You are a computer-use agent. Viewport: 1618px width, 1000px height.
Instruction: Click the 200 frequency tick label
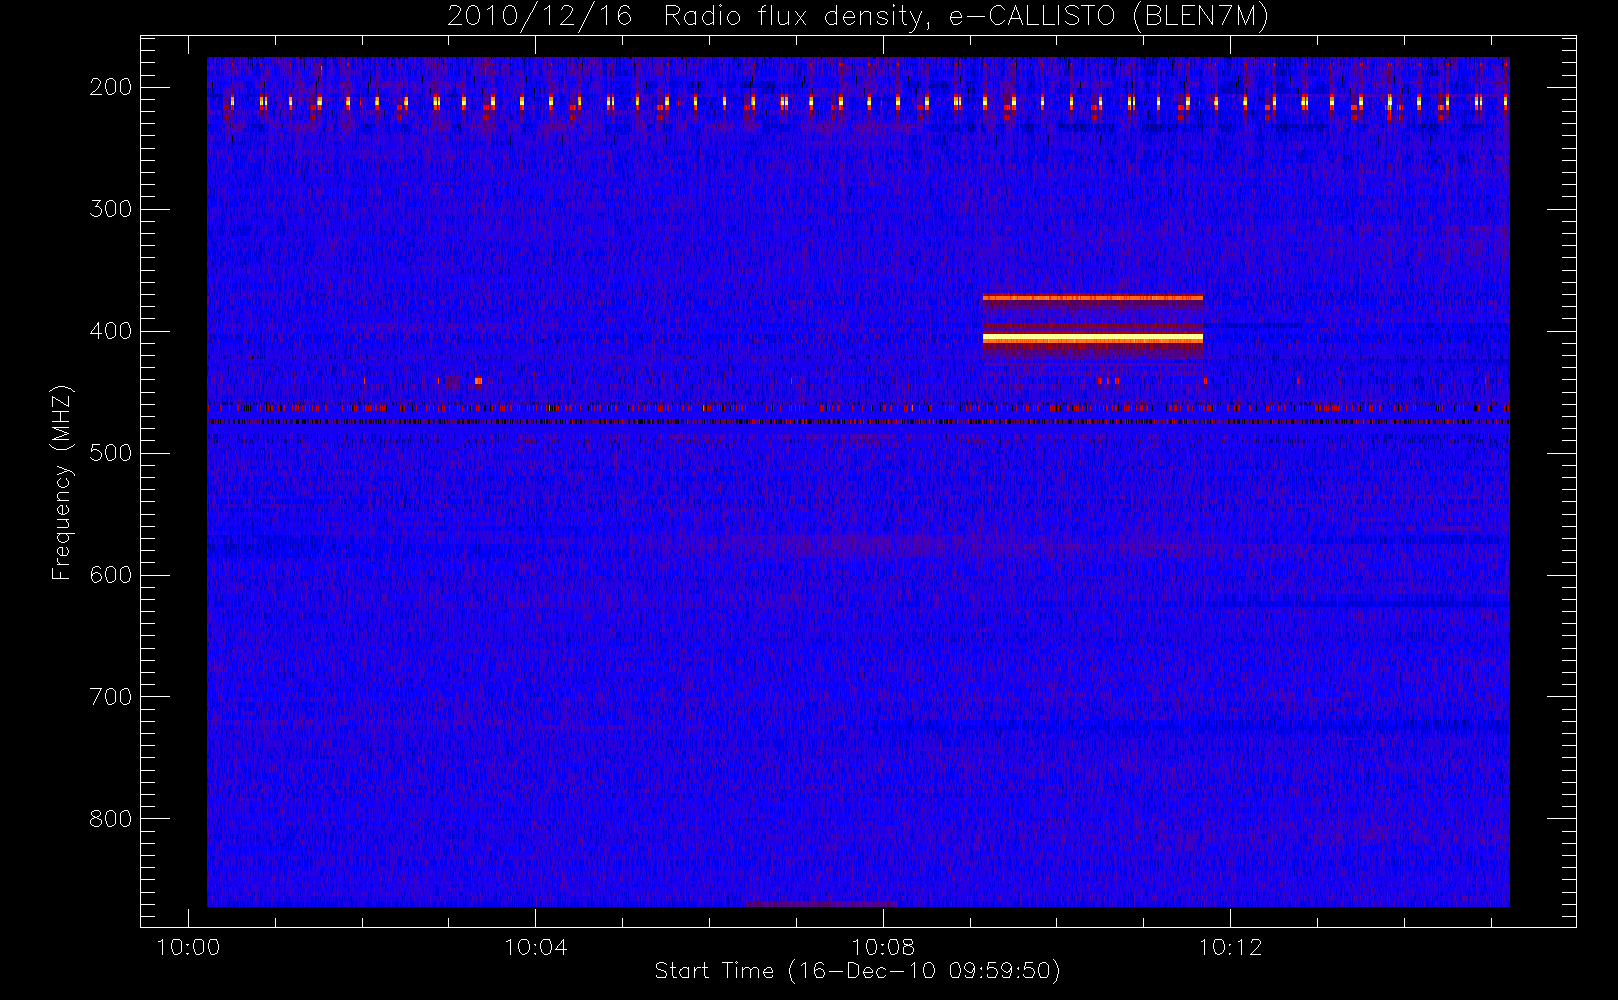(x=110, y=87)
